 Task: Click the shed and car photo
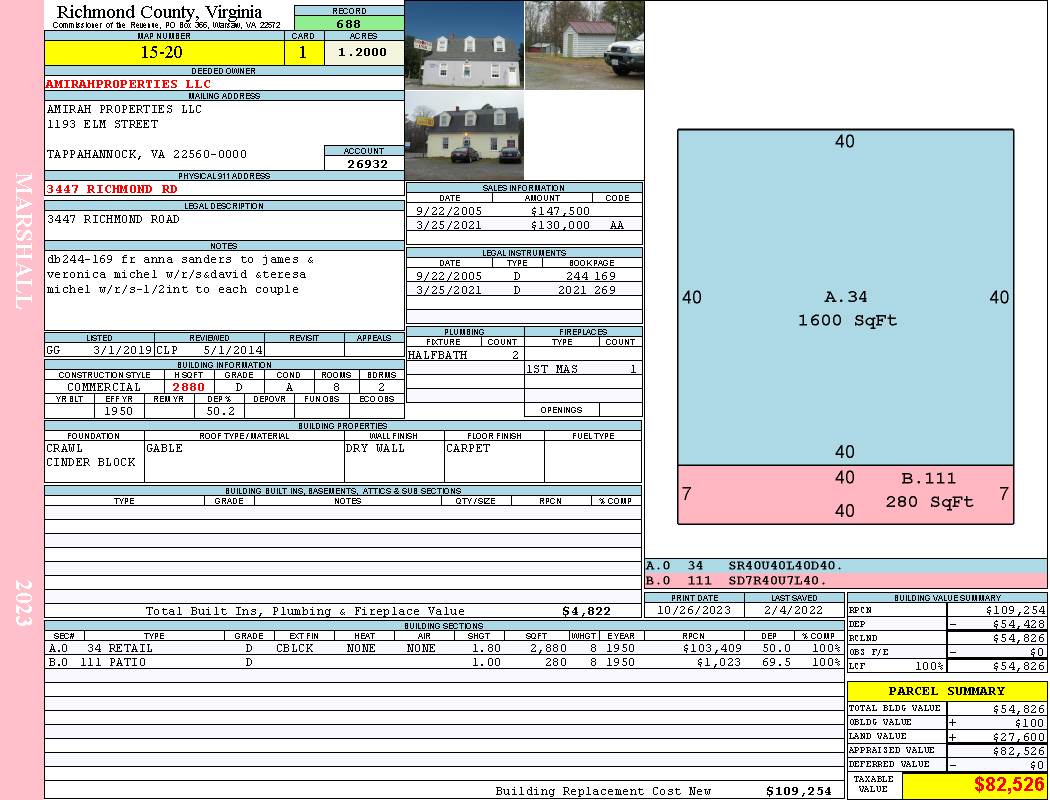tap(585, 45)
